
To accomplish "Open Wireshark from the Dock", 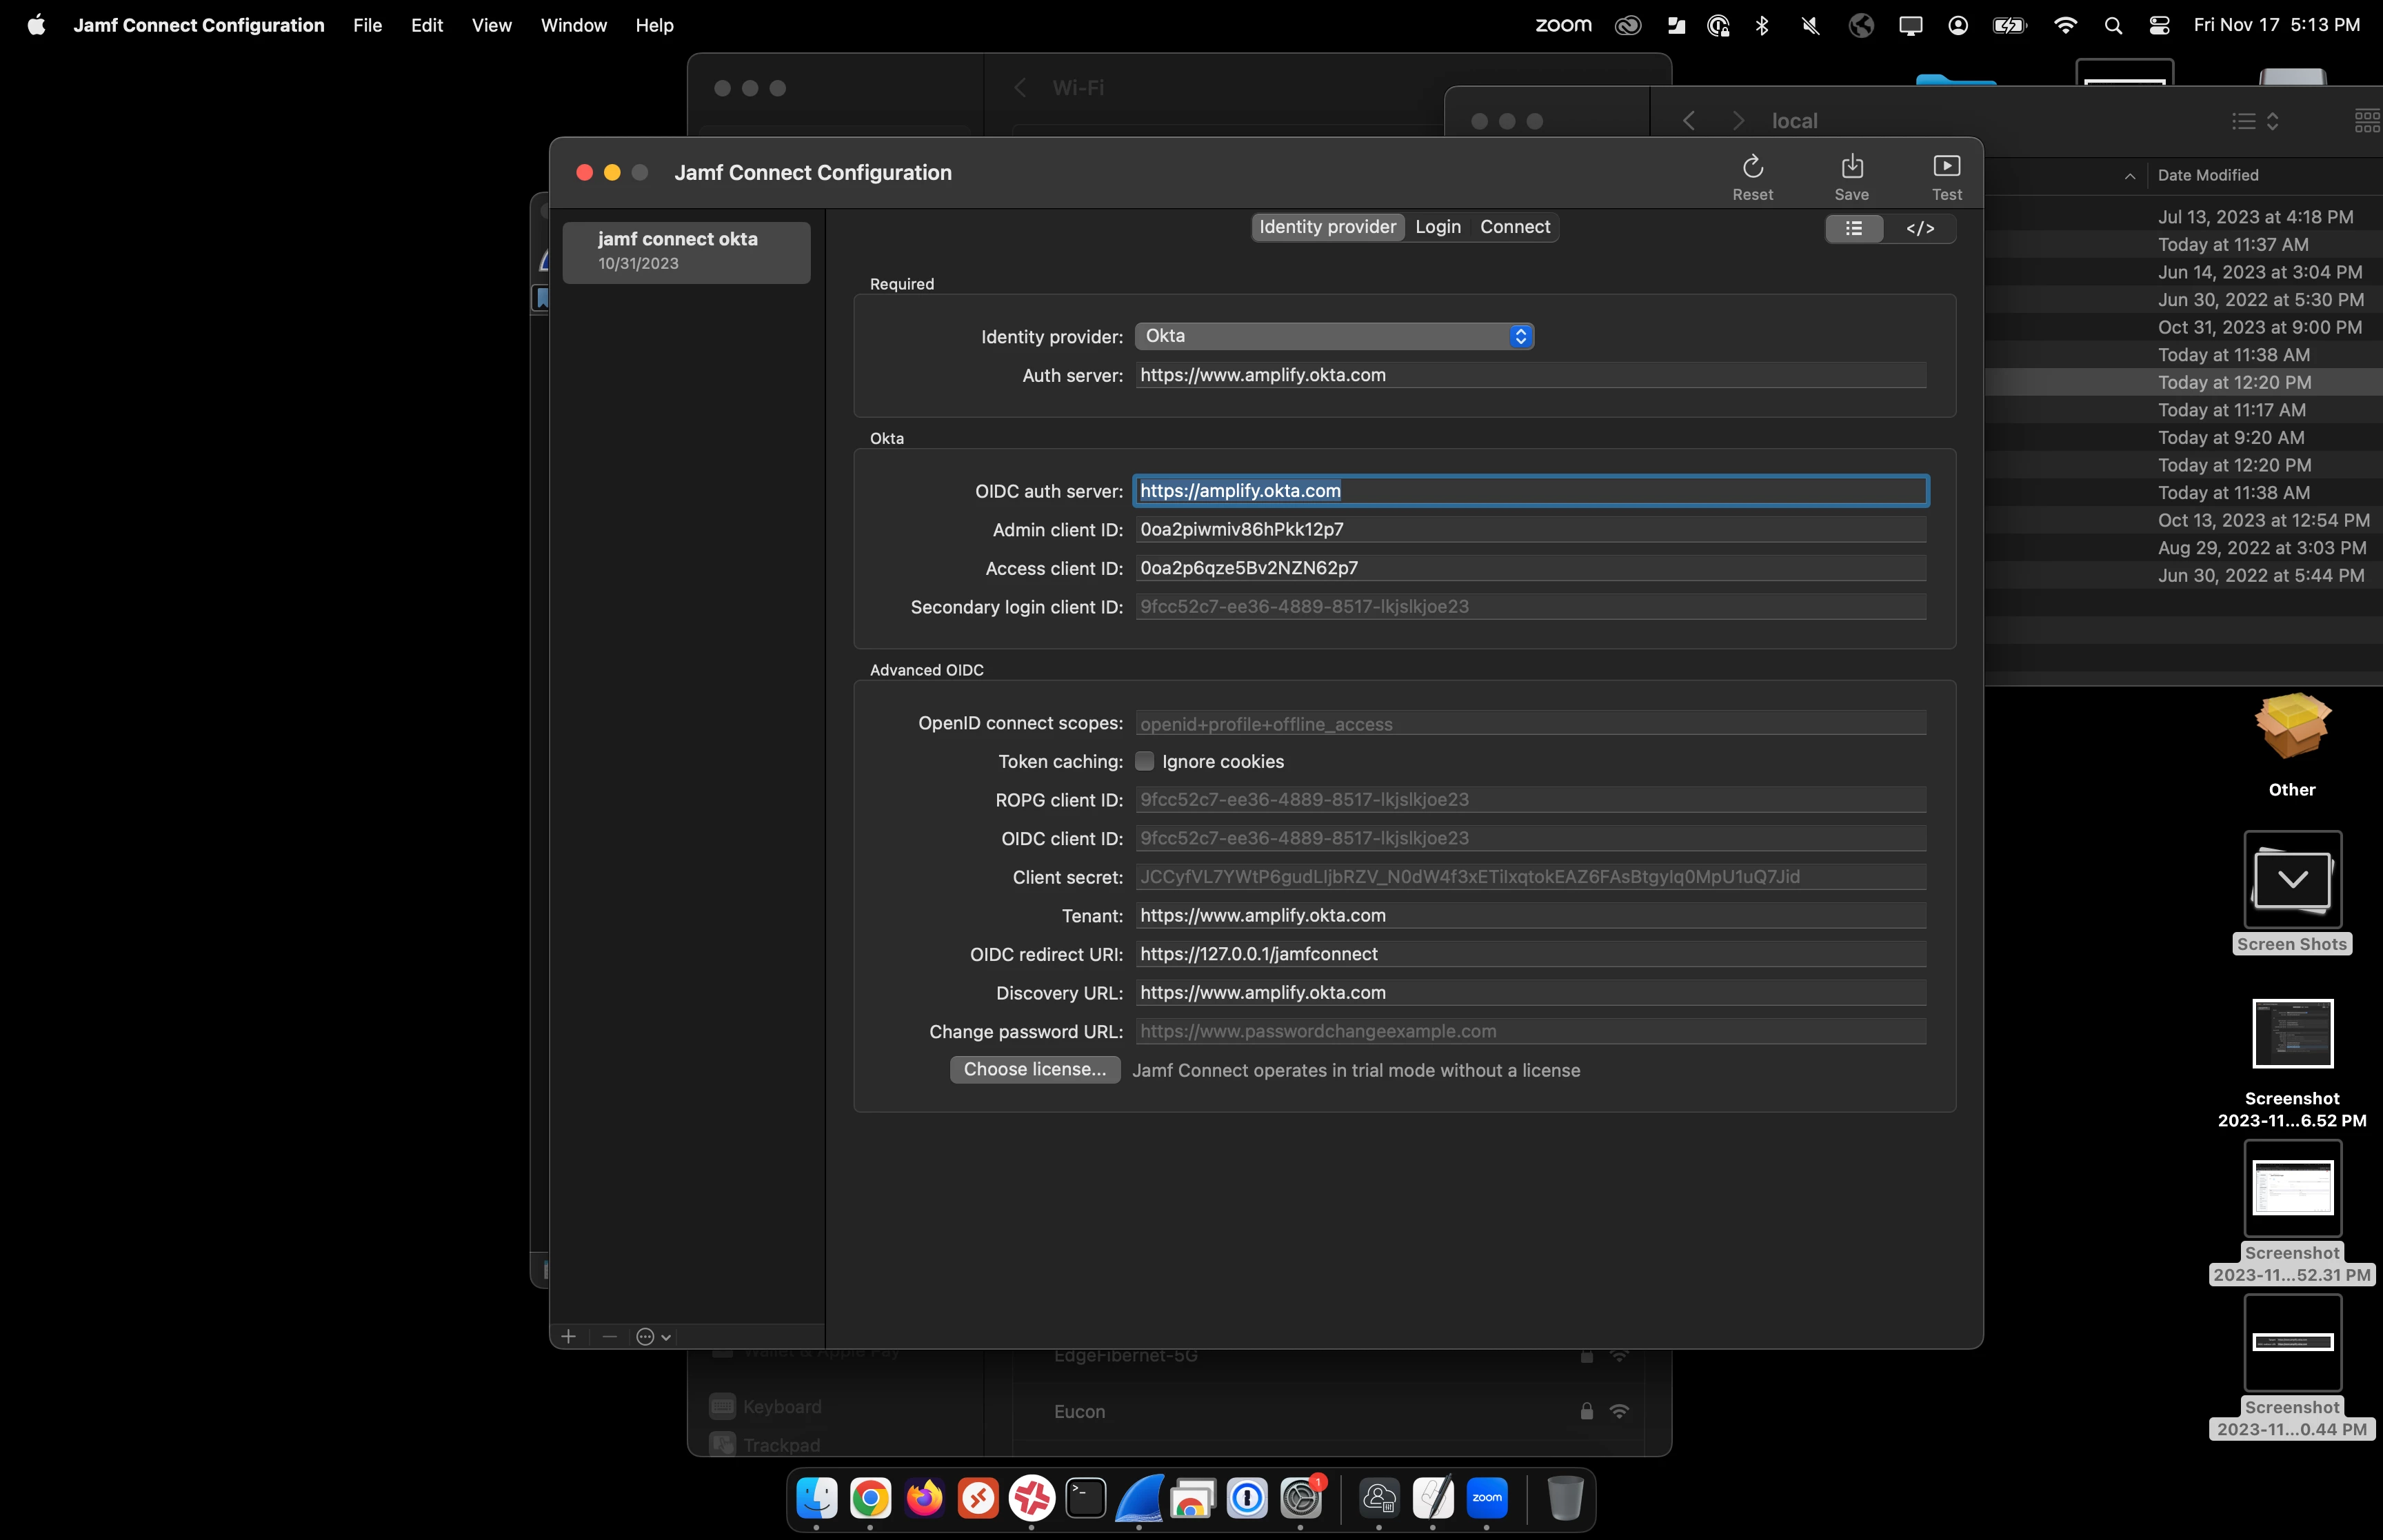I will [1139, 1497].
